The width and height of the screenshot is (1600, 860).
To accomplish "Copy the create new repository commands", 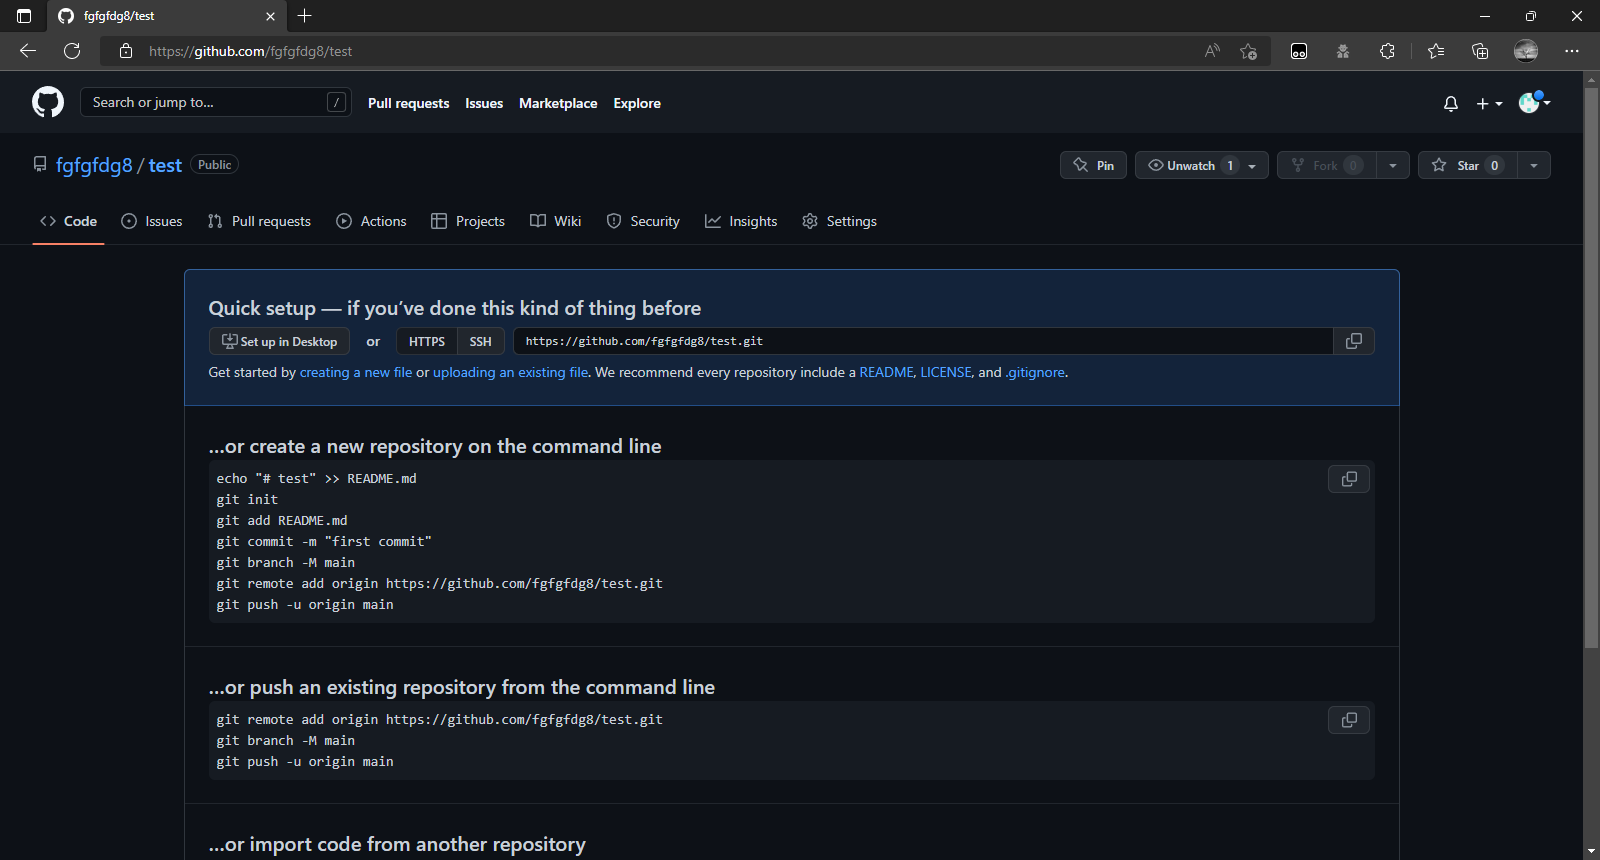I will pos(1349,479).
